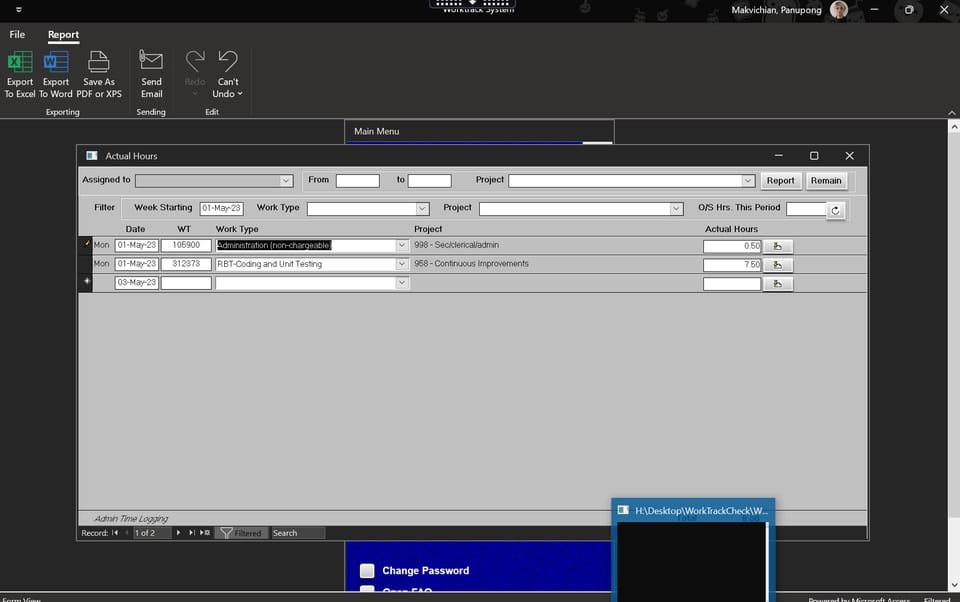Viewport: 960px width, 602px height.
Task: Click the new row's empty WT field
Action: pos(186,283)
